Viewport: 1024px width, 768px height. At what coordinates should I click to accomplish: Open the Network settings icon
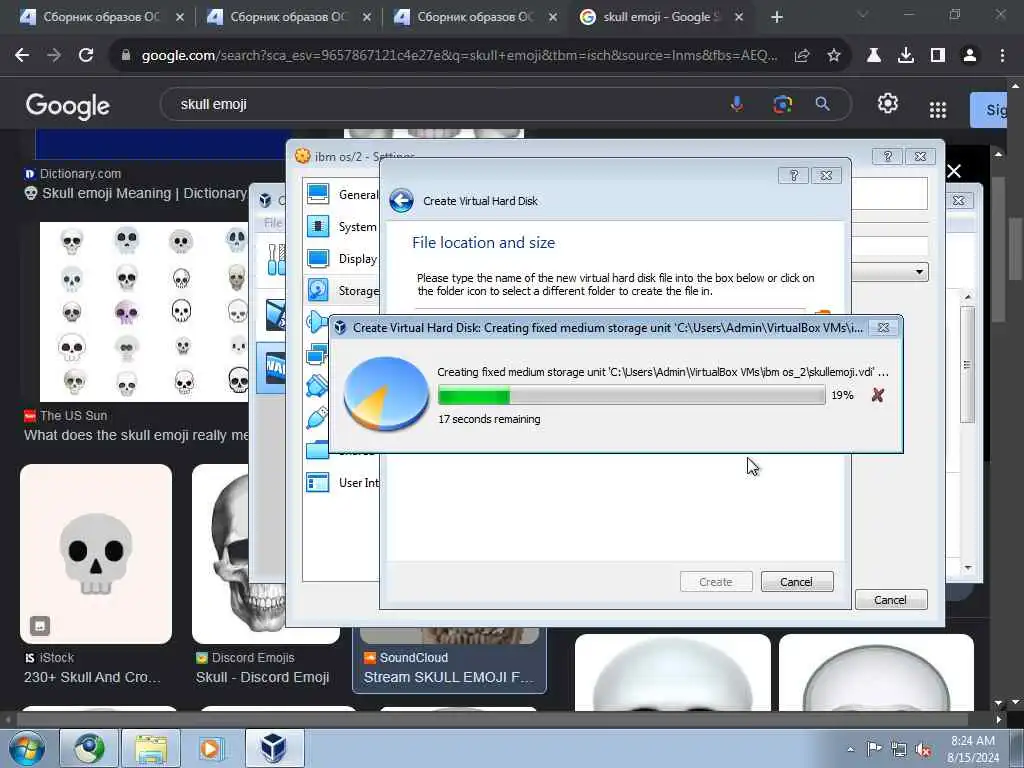(317, 355)
